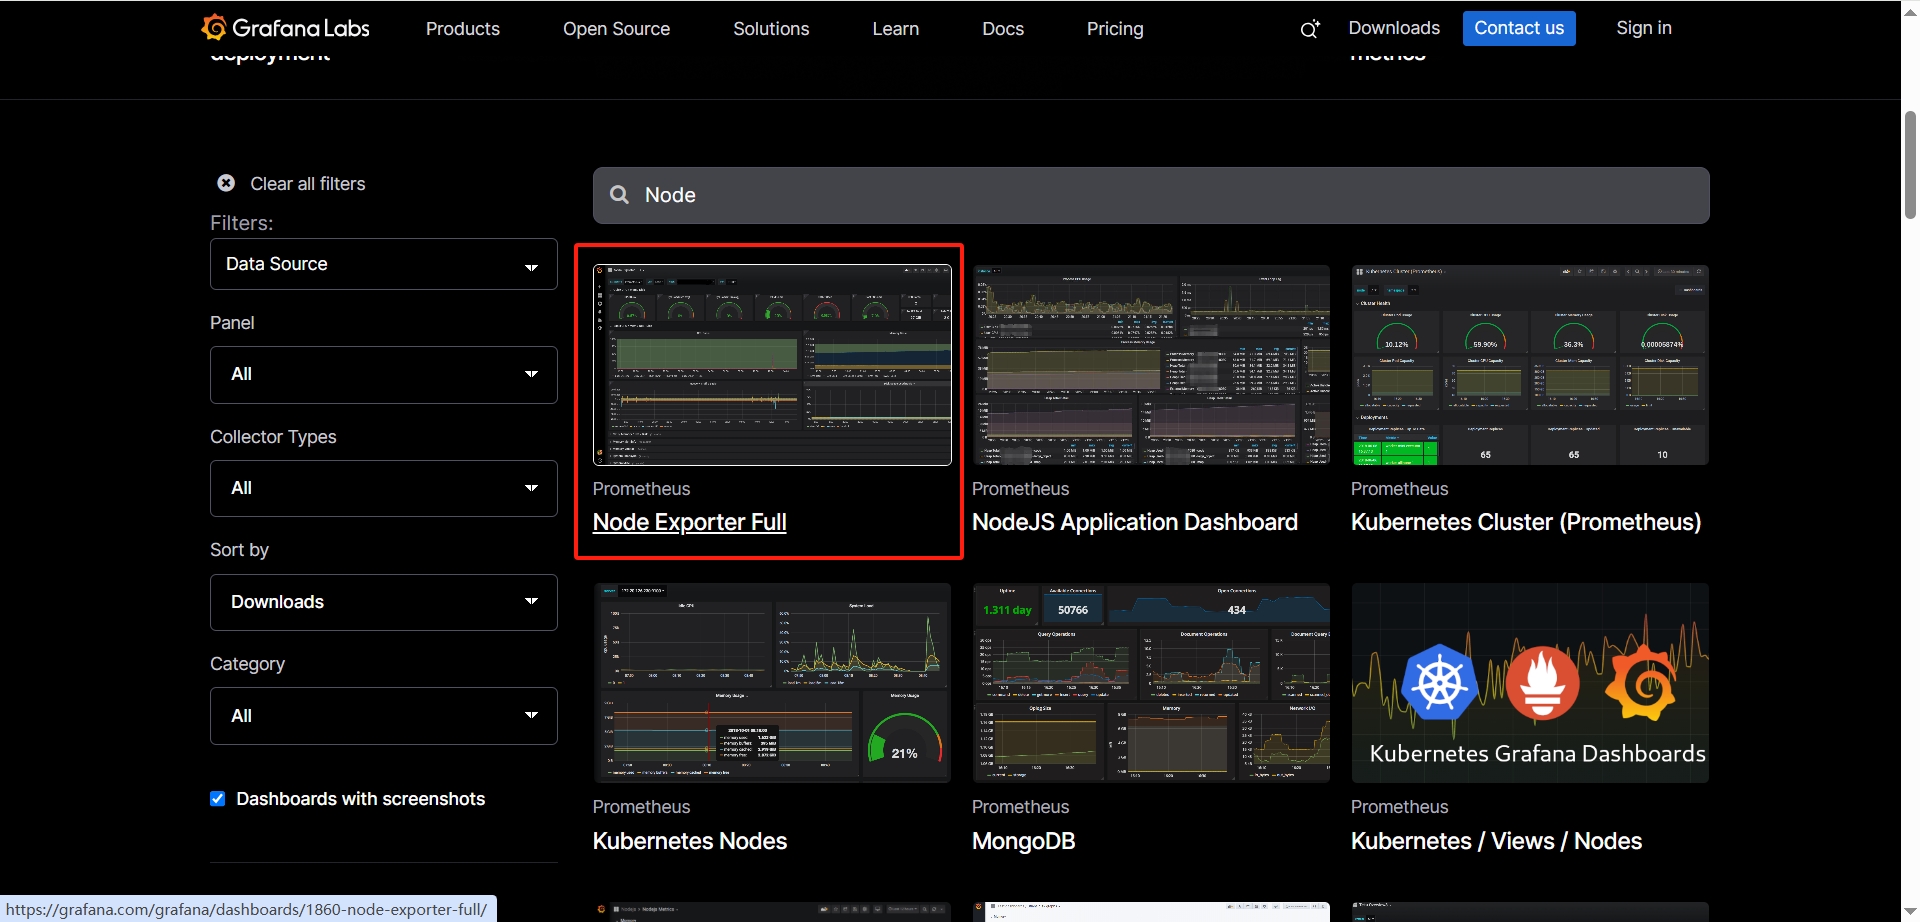Click the AI search sparkle icon
The width and height of the screenshot is (1920, 922).
1309,29
